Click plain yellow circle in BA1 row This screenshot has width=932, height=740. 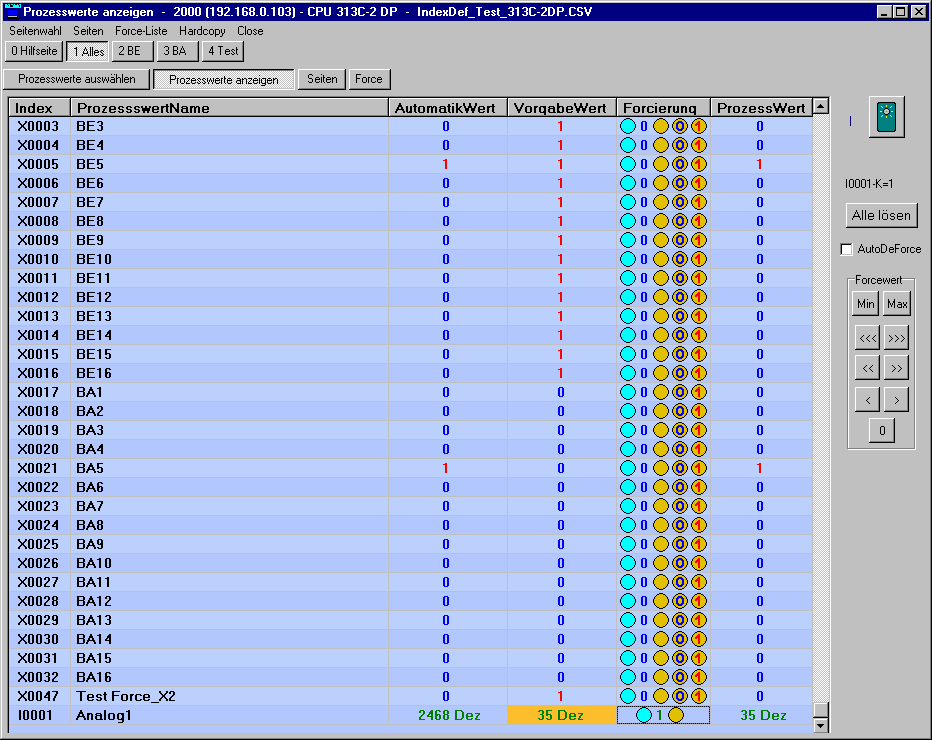tap(661, 392)
